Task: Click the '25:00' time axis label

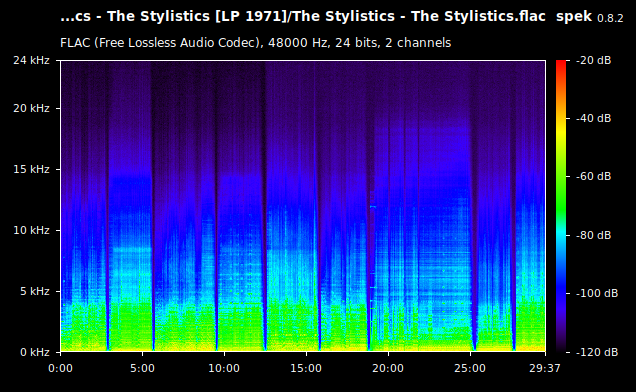Action: (470, 368)
